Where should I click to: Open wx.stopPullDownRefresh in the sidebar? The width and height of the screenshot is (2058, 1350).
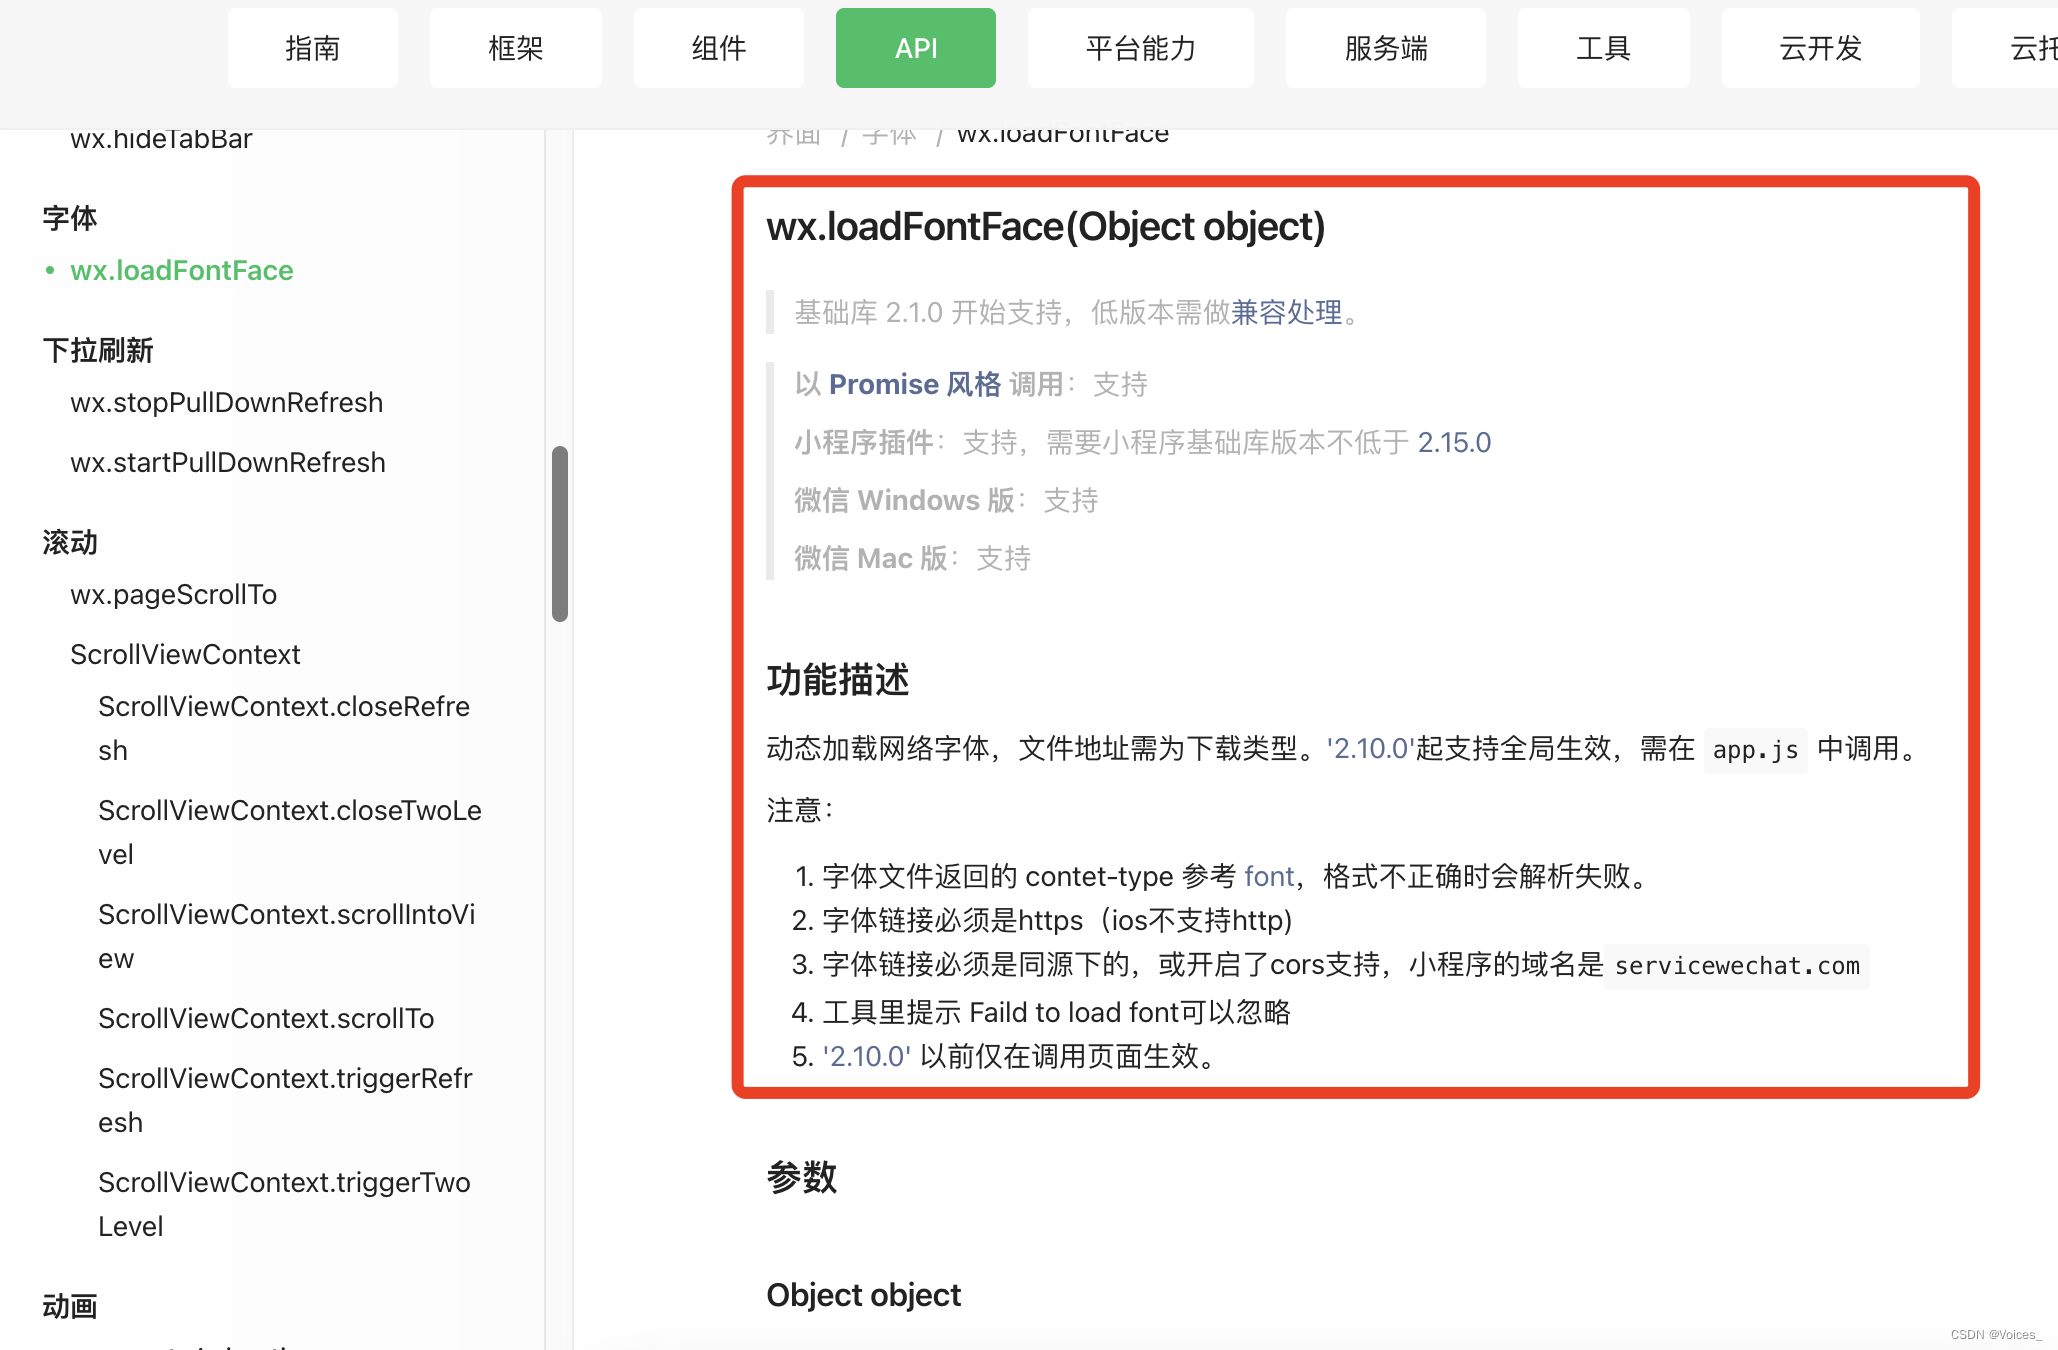click(x=226, y=402)
